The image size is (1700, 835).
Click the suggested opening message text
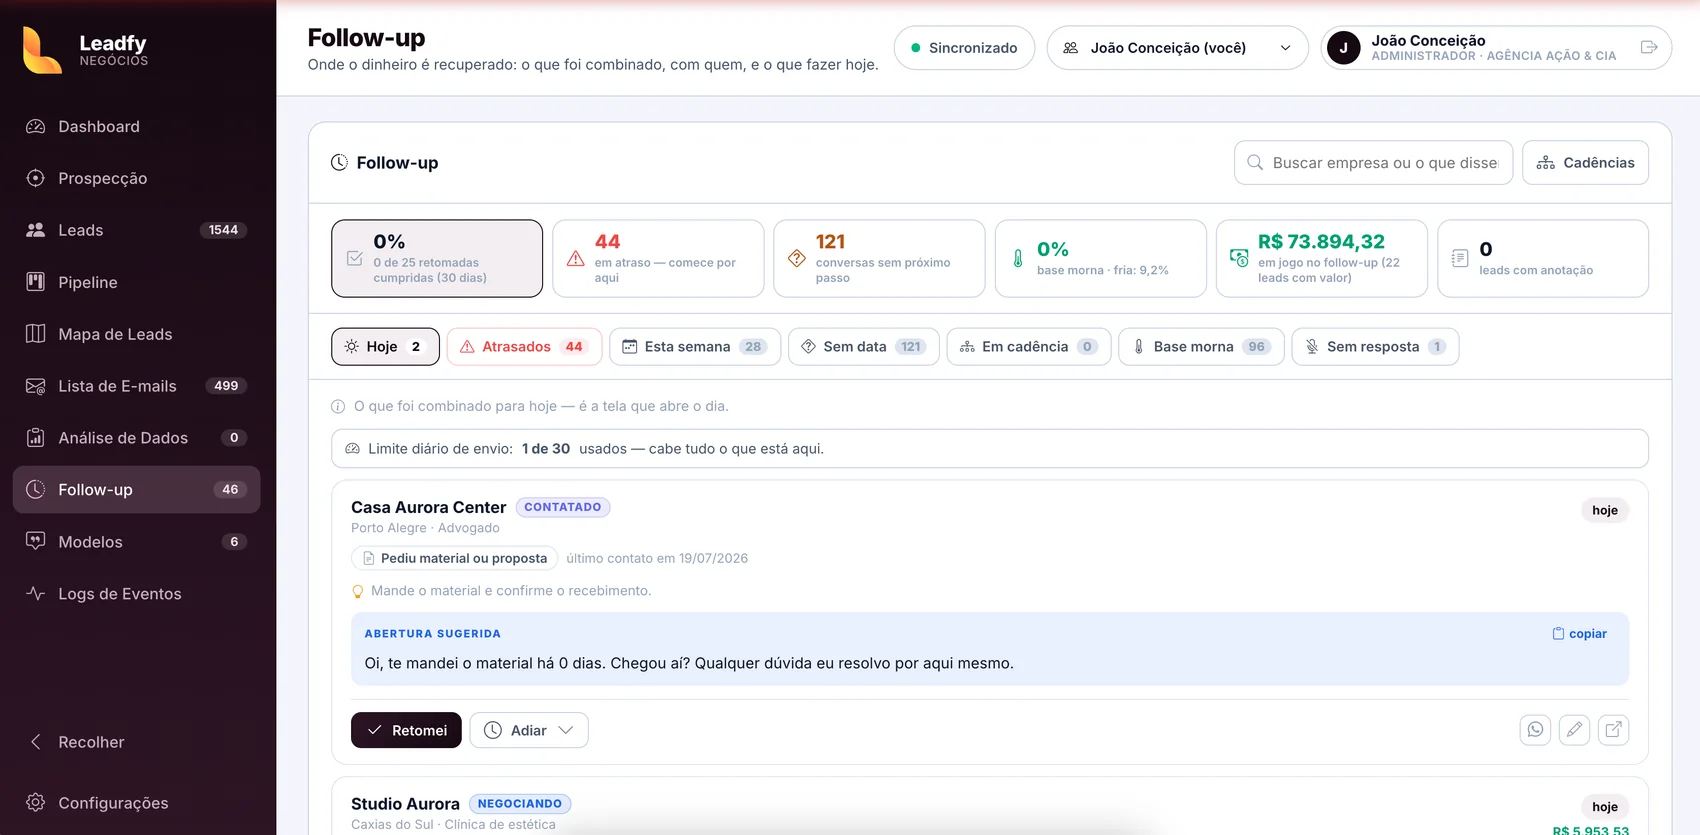pos(689,663)
